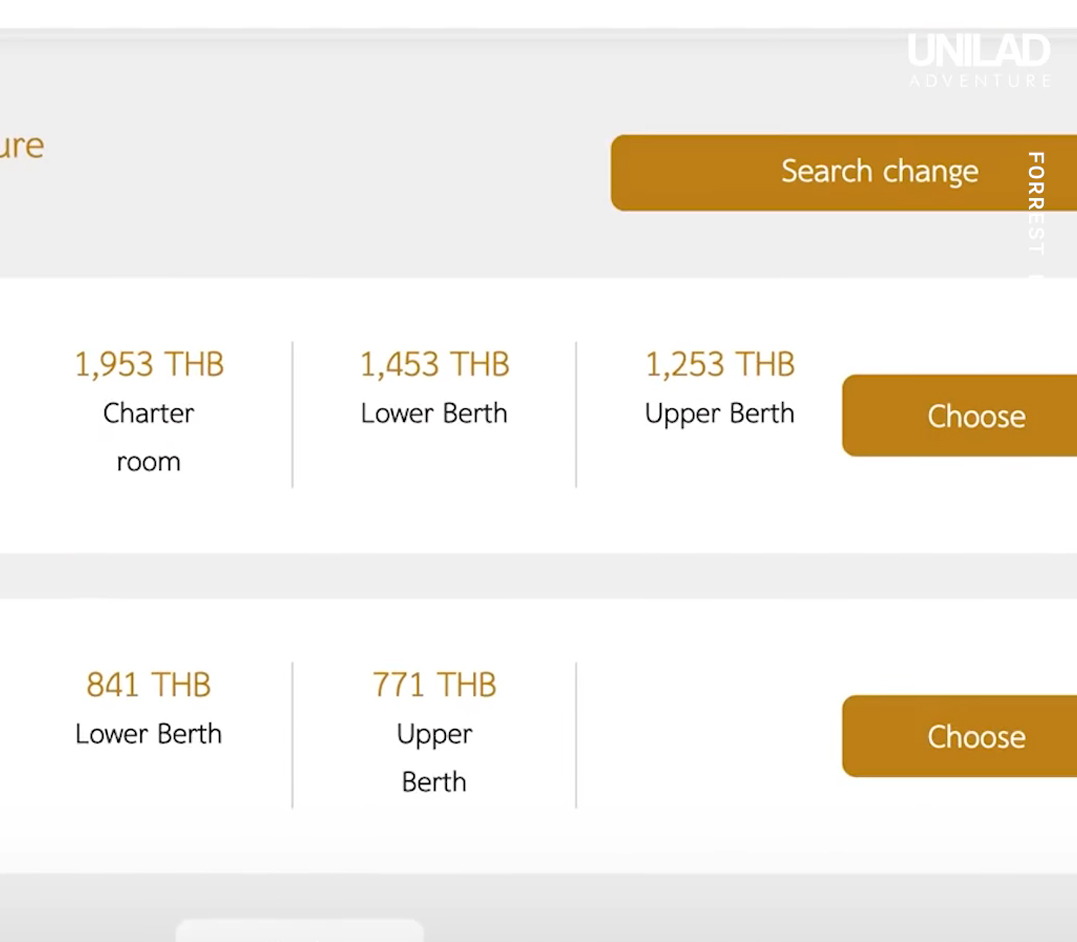Choose the first train with Charter room
1077x942 pixels.
[x=960, y=415]
